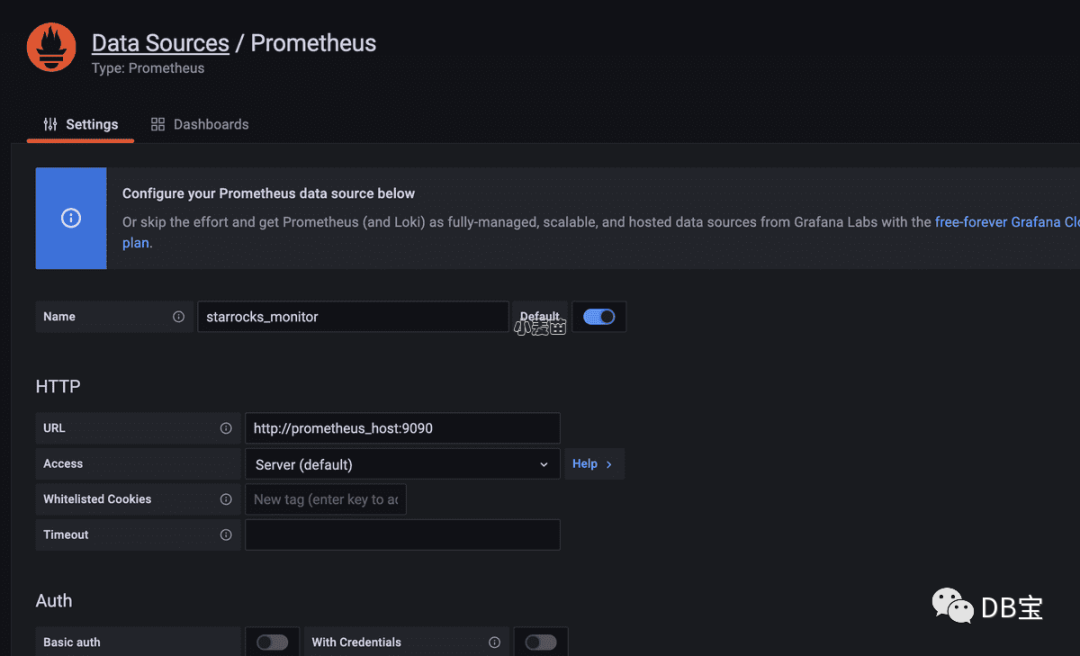Enable the With Credentials toggle
The width and height of the screenshot is (1080, 656).
click(x=540, y=642)
